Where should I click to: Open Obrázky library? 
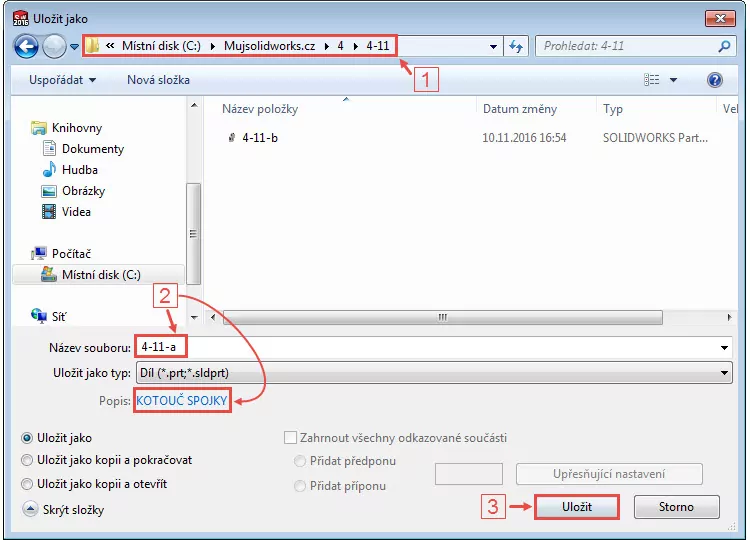pos(83,191)
